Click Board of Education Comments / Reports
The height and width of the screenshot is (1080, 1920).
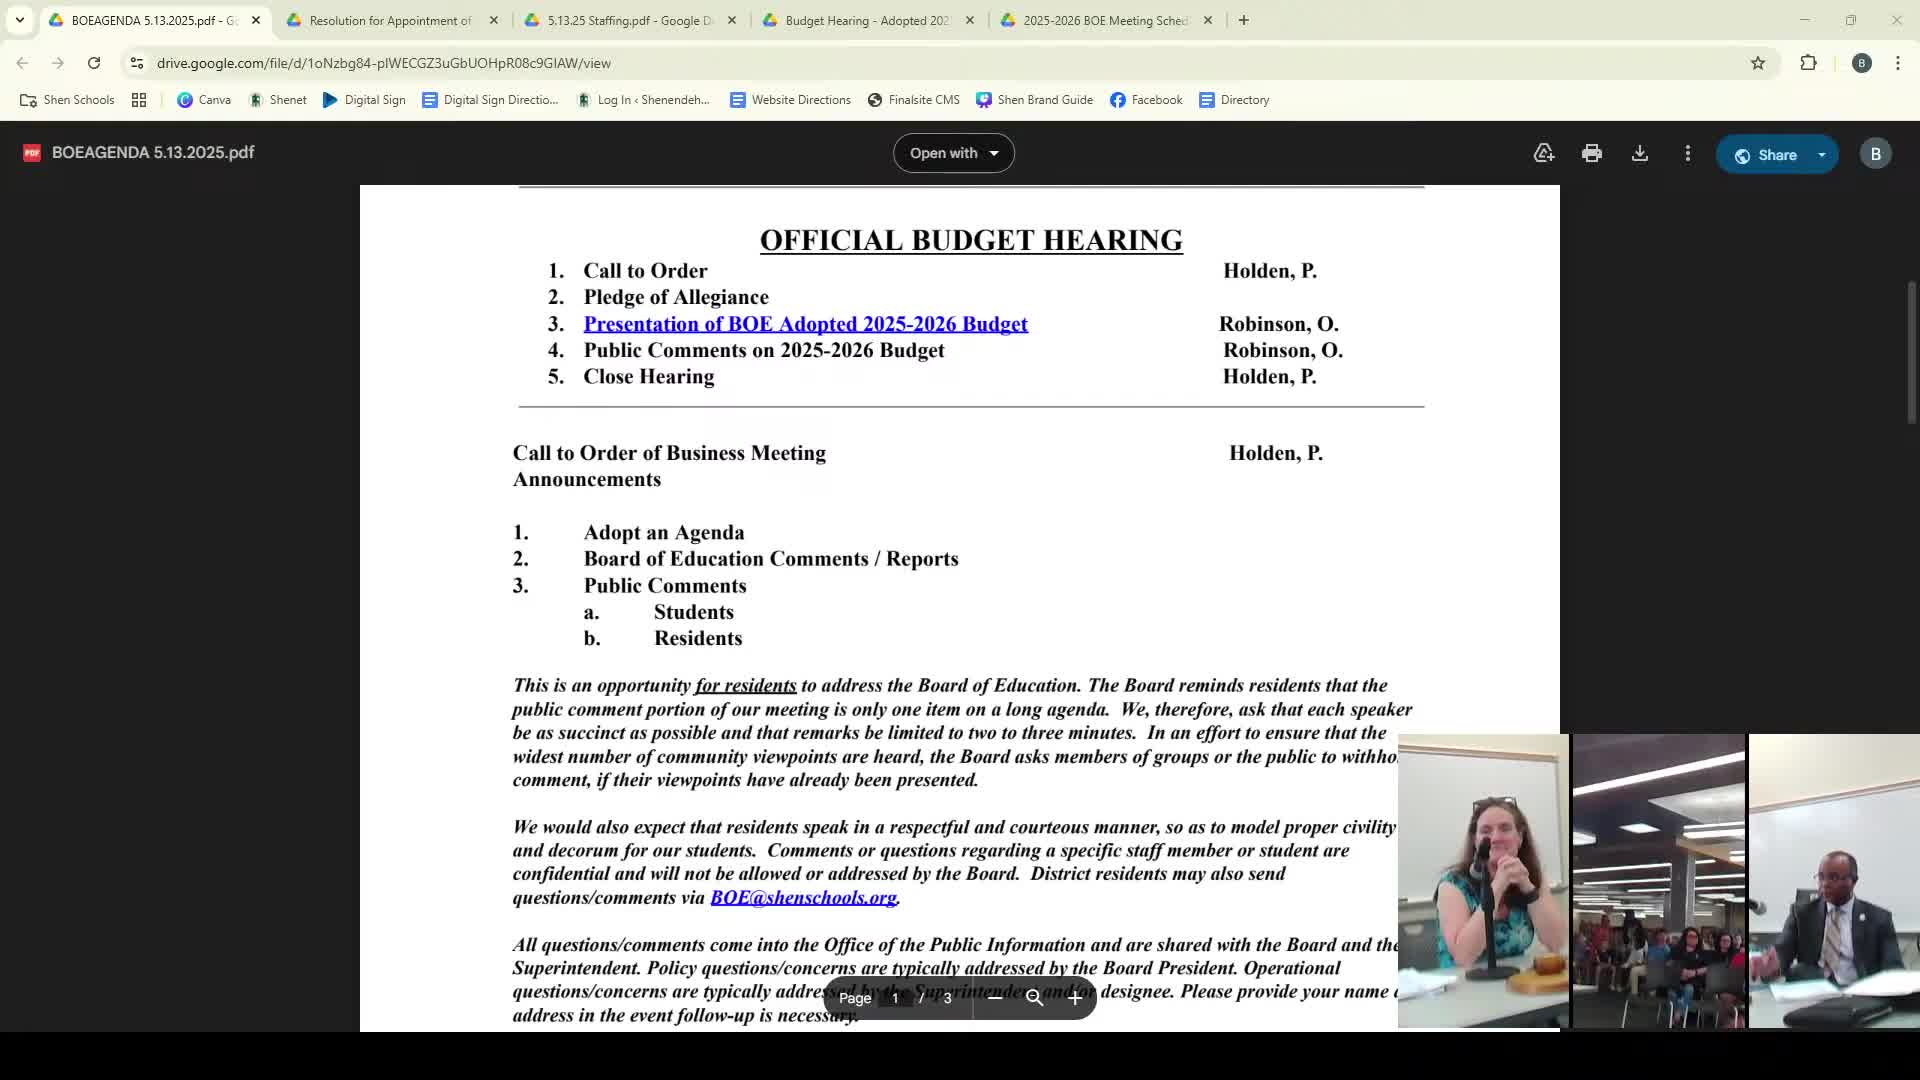[771, 559]
